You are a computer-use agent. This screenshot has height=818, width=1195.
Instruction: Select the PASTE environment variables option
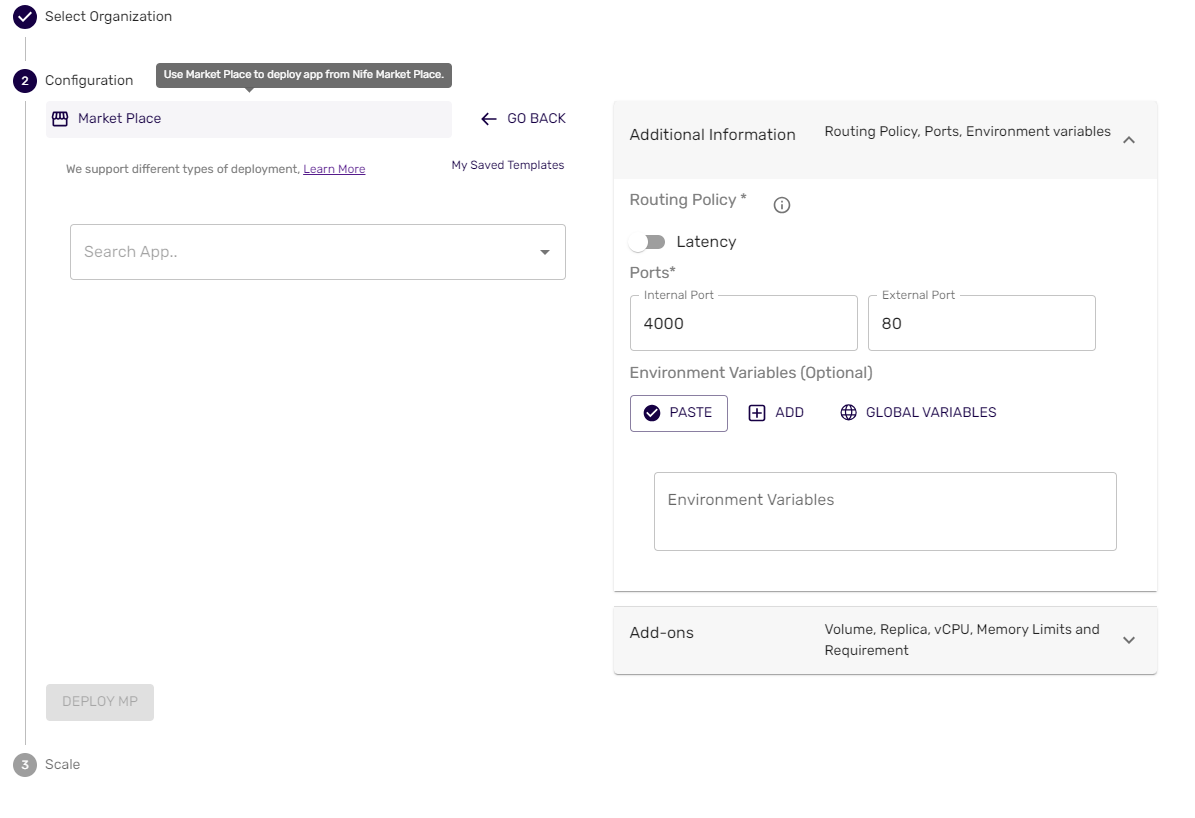678,412
